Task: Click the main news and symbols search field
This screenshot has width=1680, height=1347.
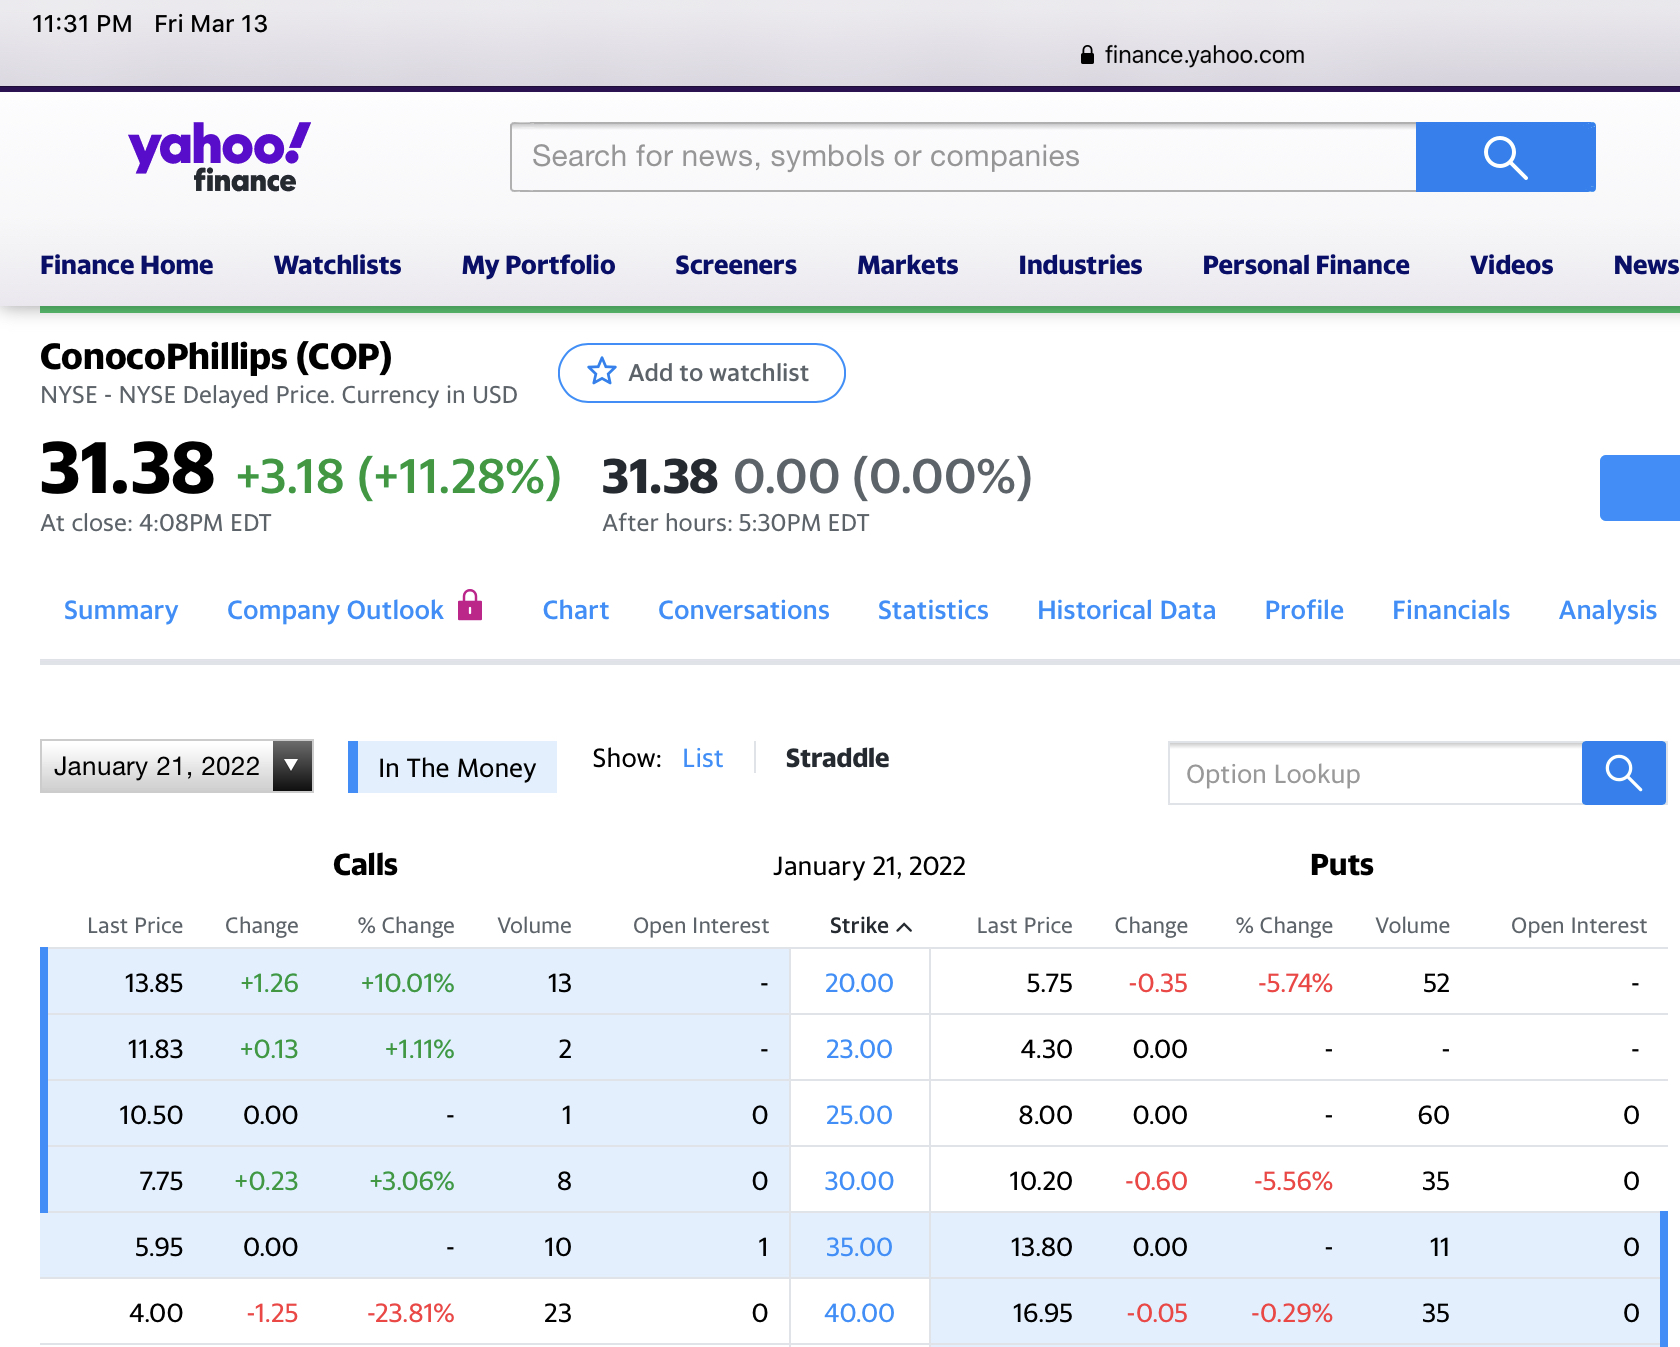Action: pos(962,157)
